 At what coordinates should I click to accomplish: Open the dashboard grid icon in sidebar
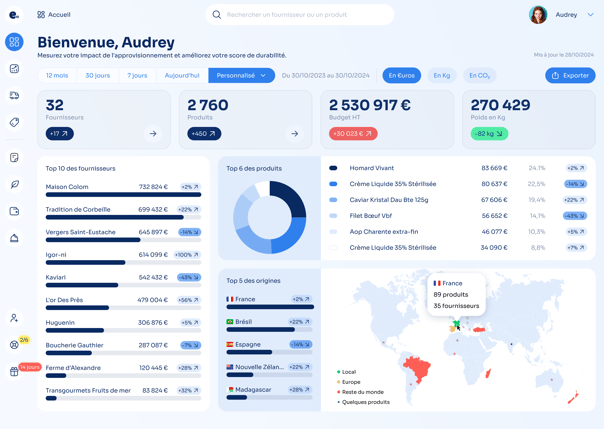[14, 42]
